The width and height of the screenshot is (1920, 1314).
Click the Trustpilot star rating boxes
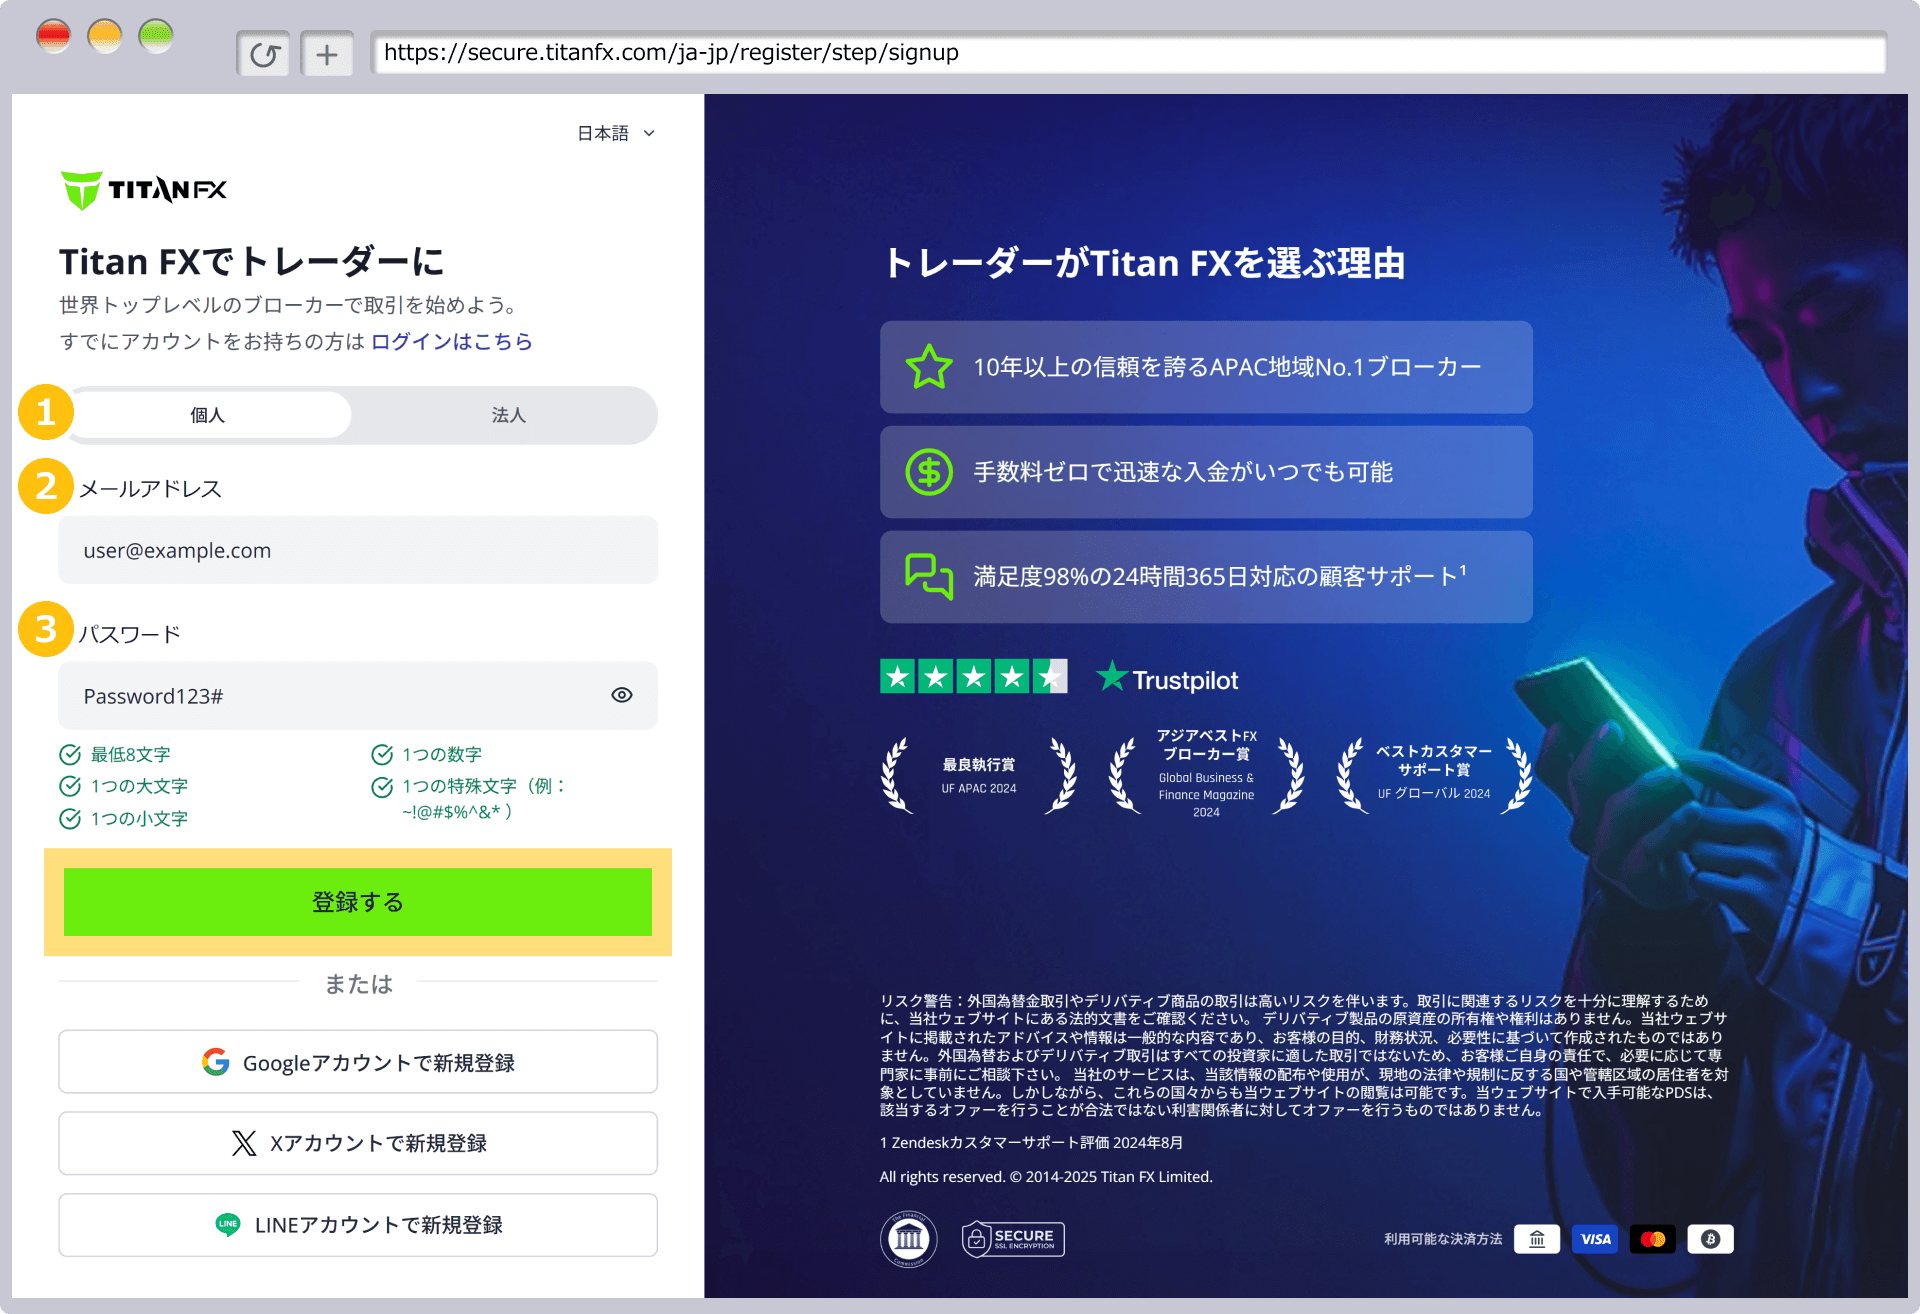click(x=974, y=677)
